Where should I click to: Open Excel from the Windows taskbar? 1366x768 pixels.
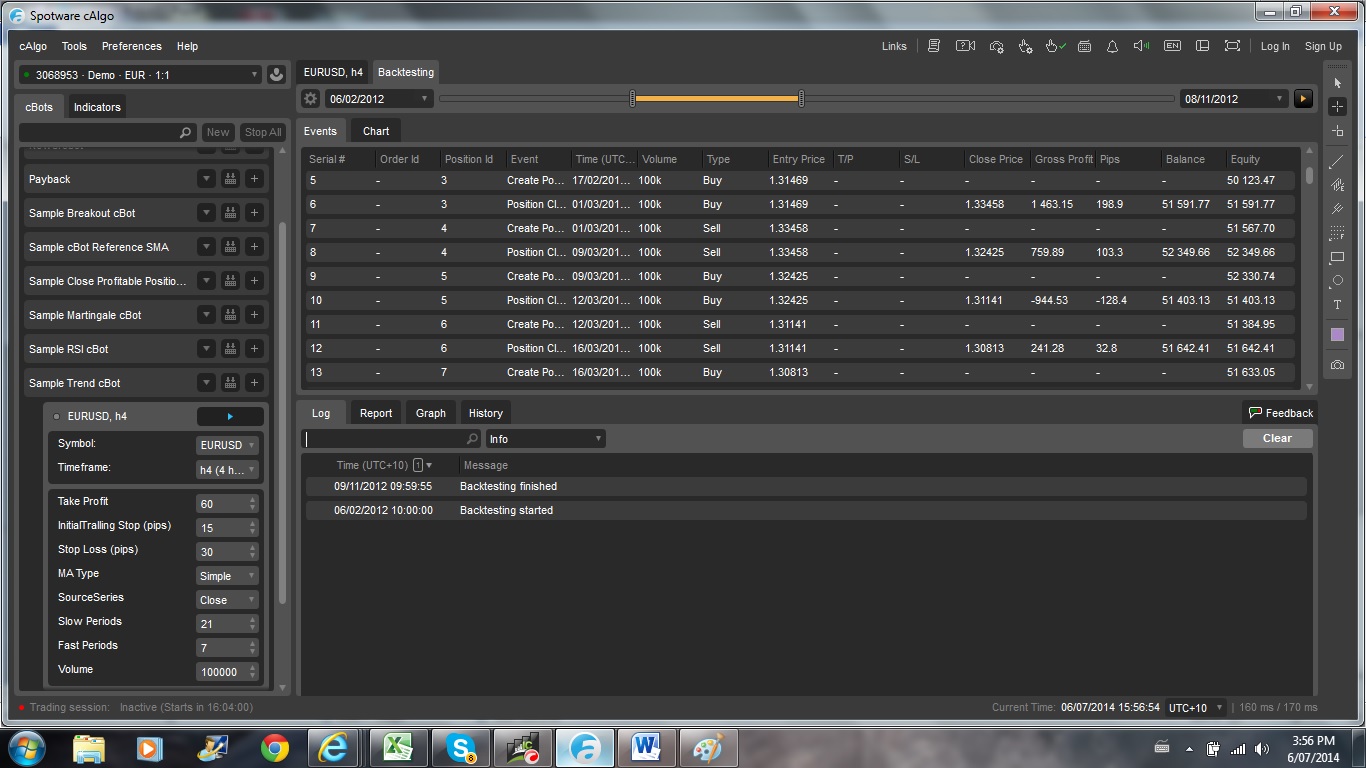click(x=399, y=747)
